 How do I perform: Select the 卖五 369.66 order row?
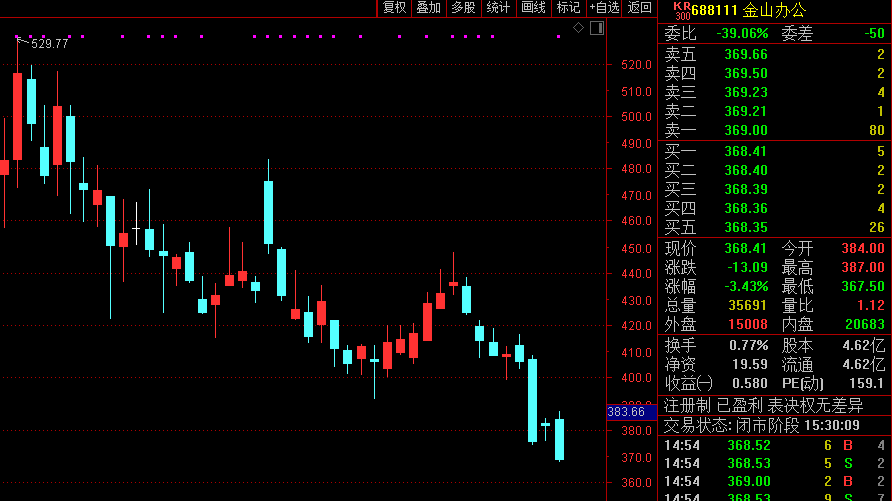pos(775,55)
